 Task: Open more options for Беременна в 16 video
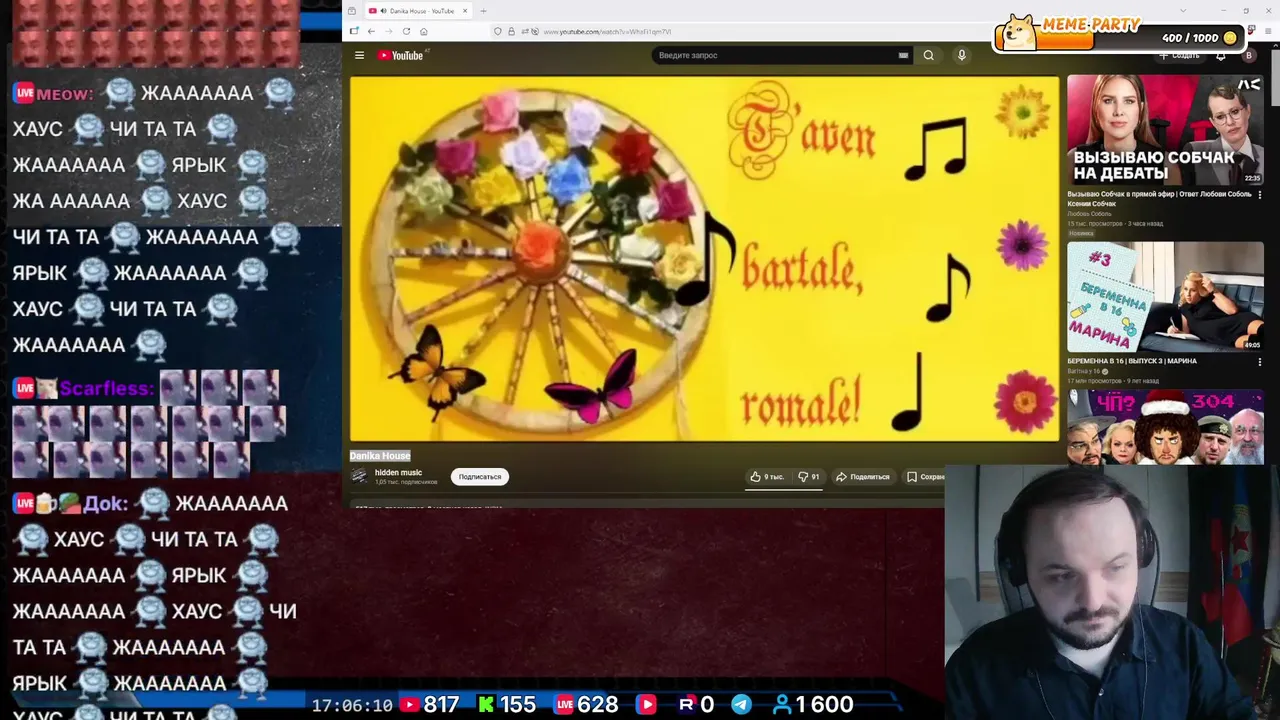(x=1259, y=361)
